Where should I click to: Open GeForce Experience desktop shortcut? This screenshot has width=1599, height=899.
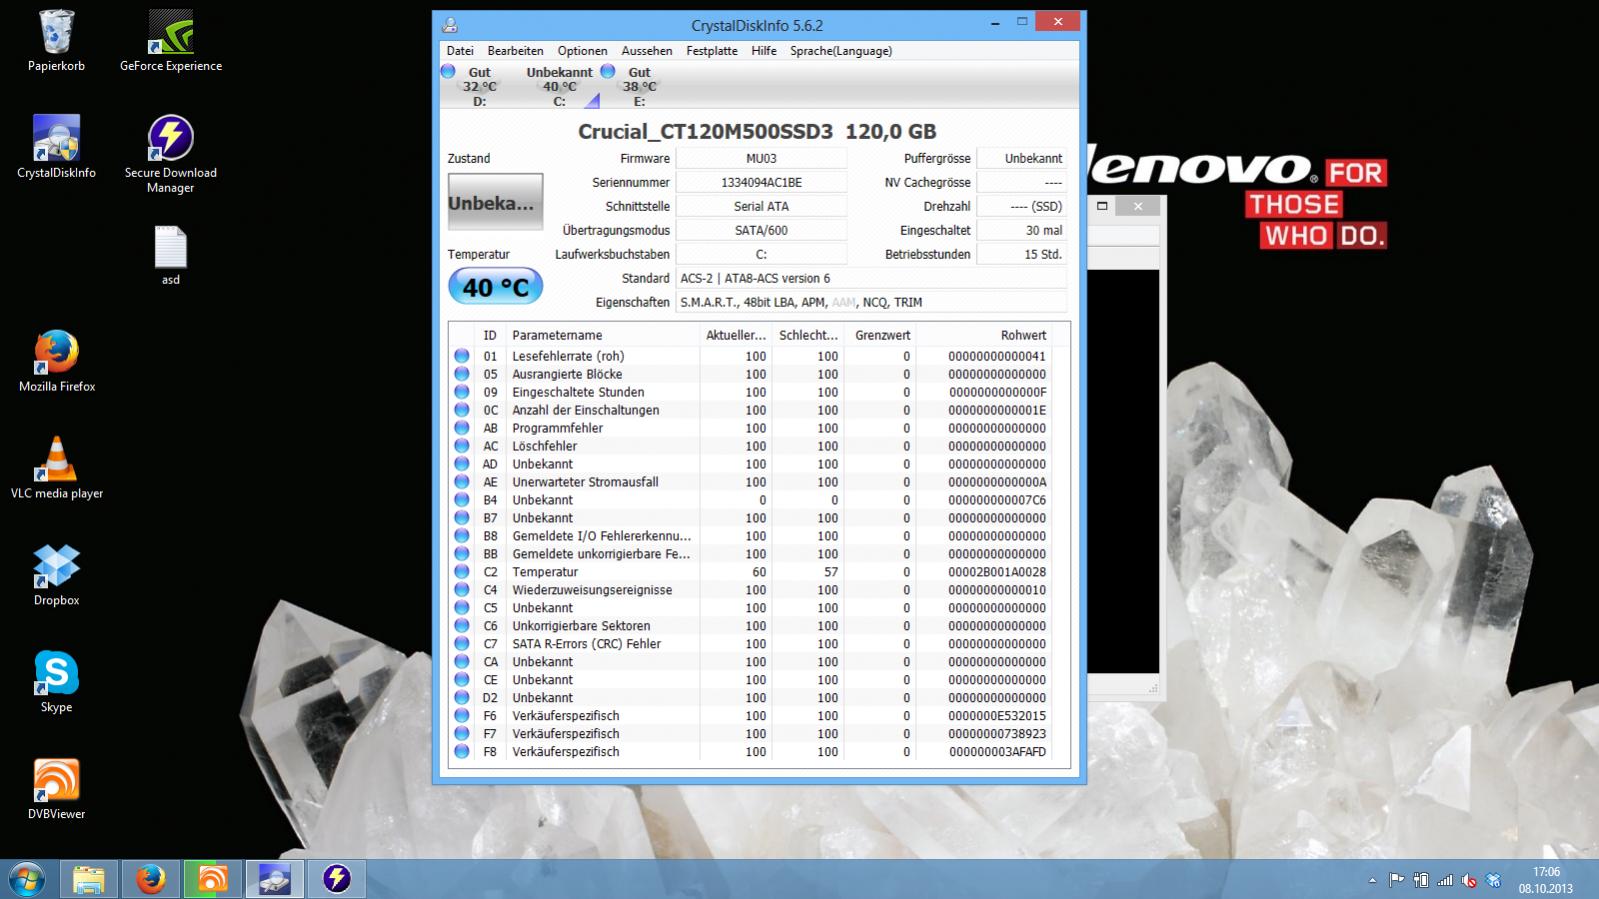[171, 41]
